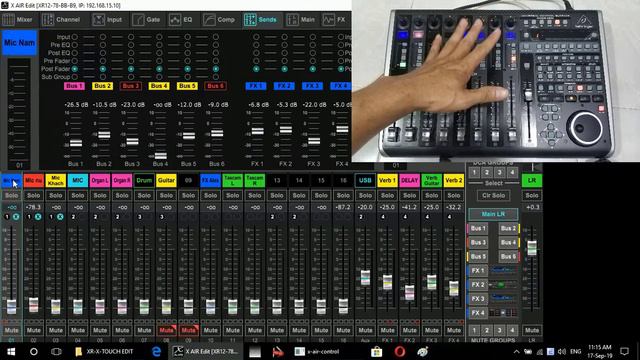Unmute channel 08 red Mute button
The image size is (640, 360).
point(166,330)
